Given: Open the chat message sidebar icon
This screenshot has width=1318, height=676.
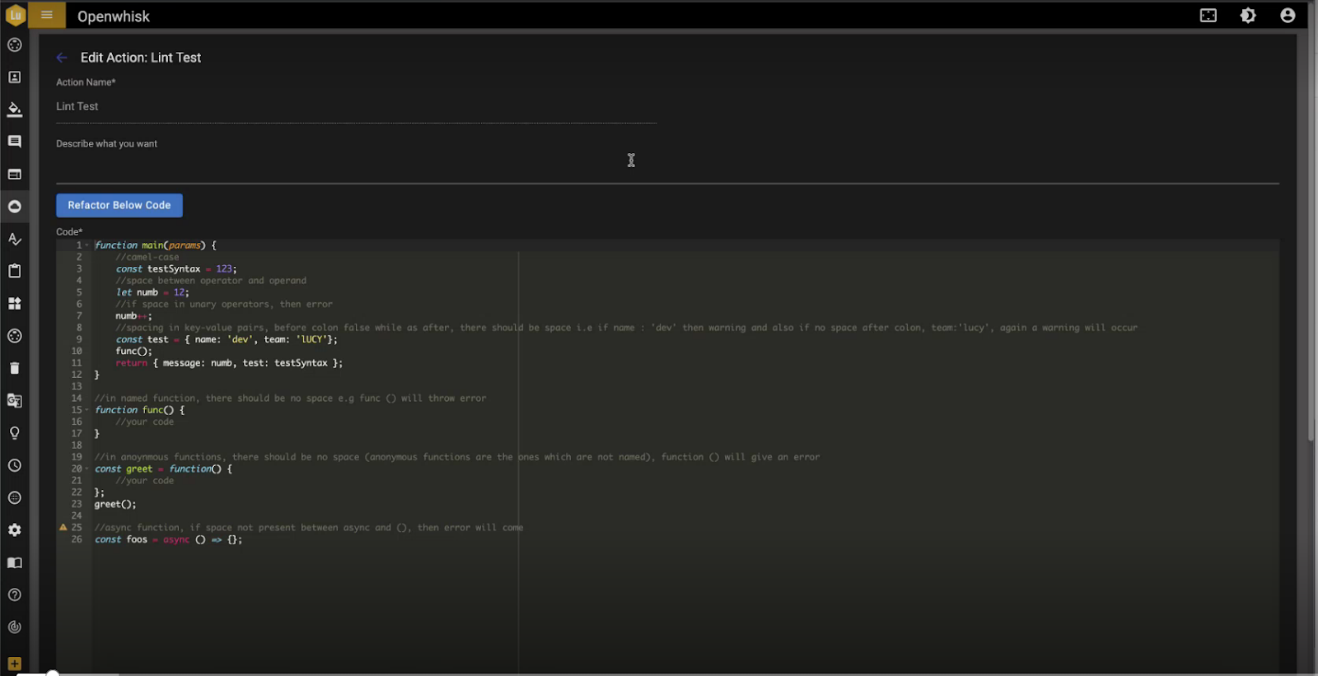Looking at the screenshot, I should coord(15,142).
